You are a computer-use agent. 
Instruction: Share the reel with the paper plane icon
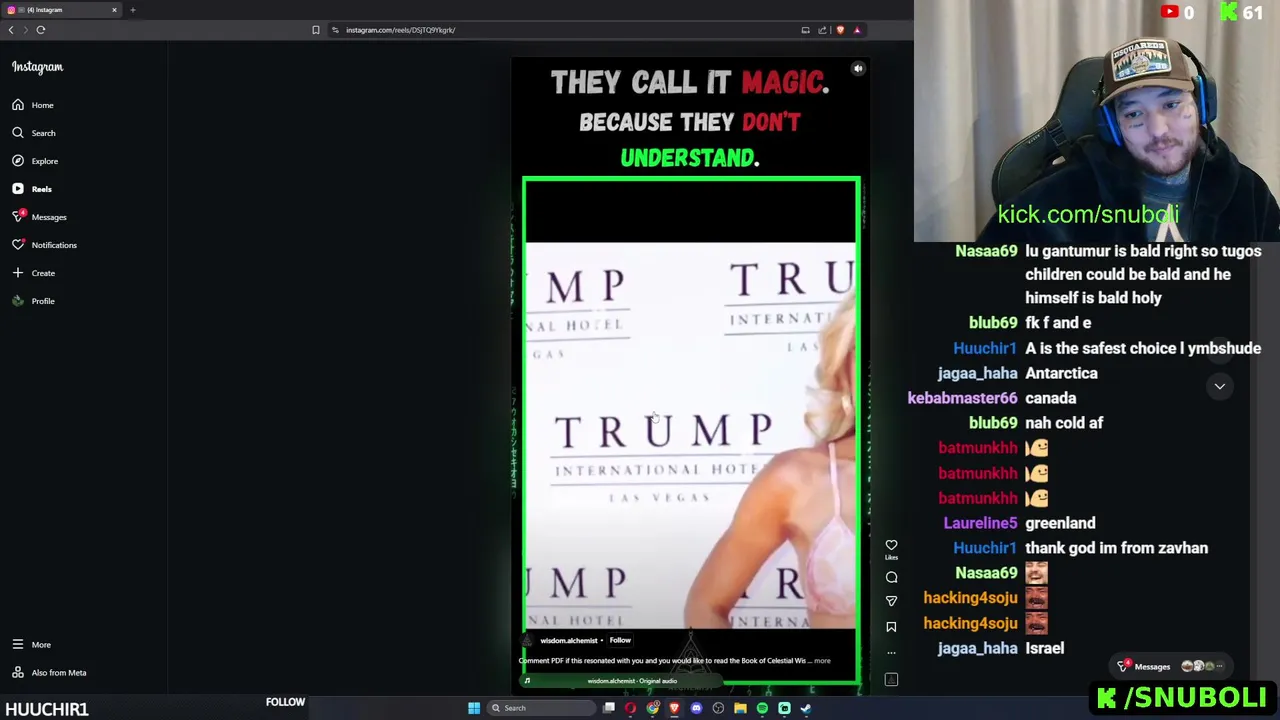891,601
